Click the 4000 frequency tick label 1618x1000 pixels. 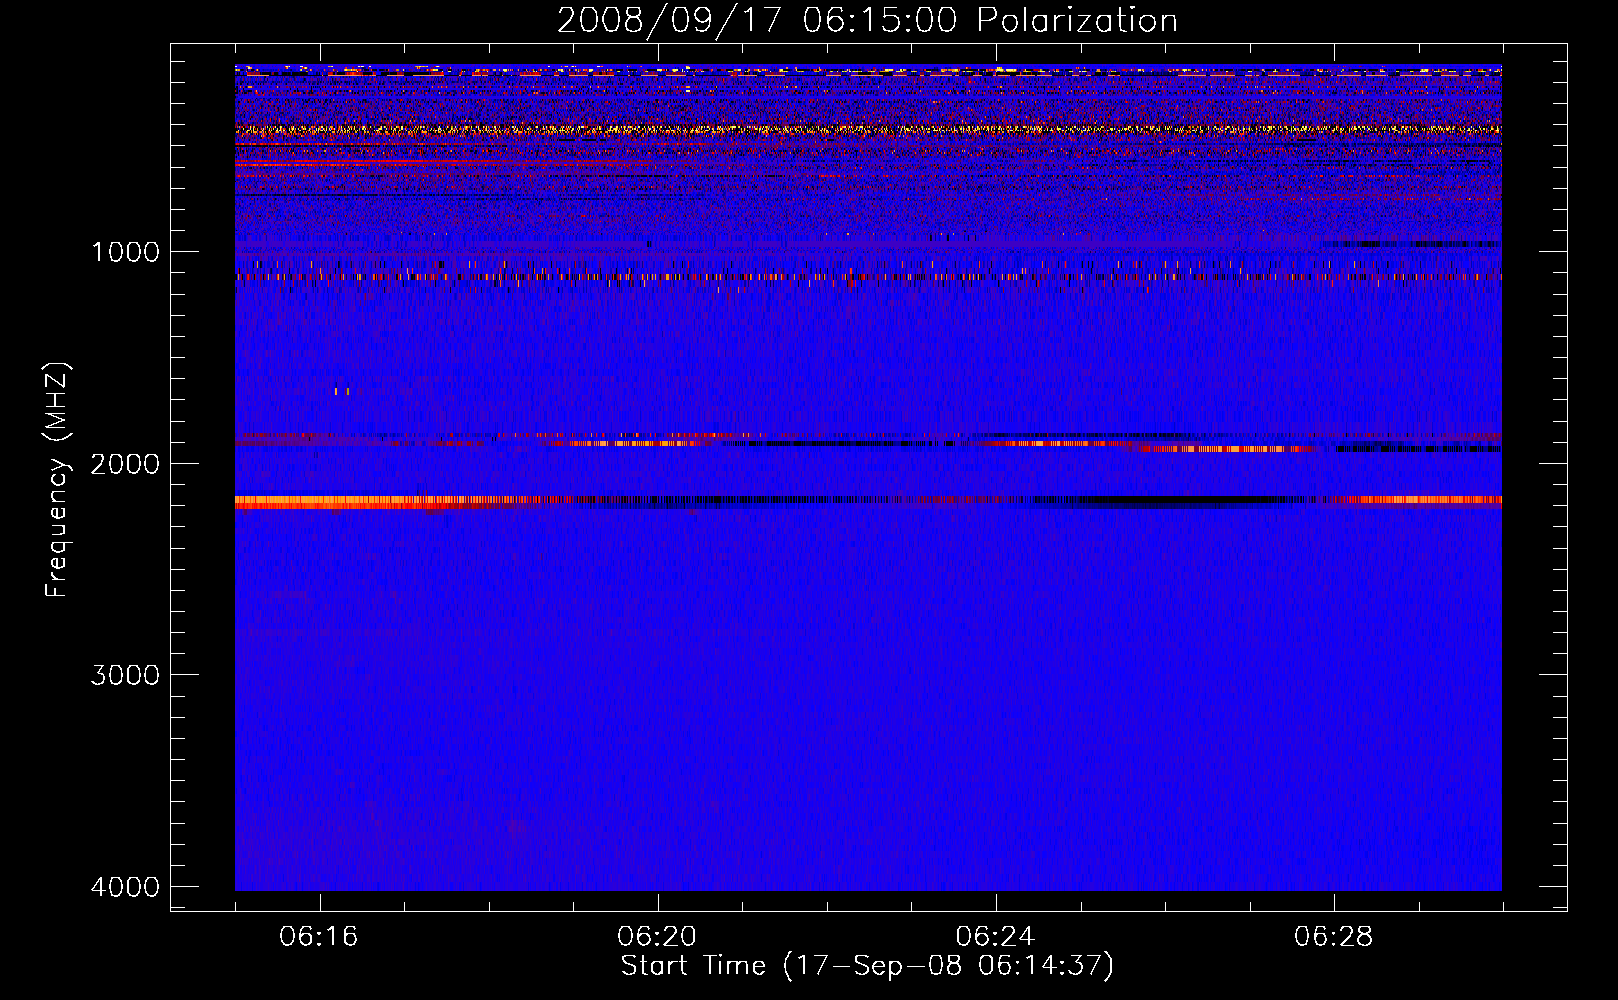125,887
